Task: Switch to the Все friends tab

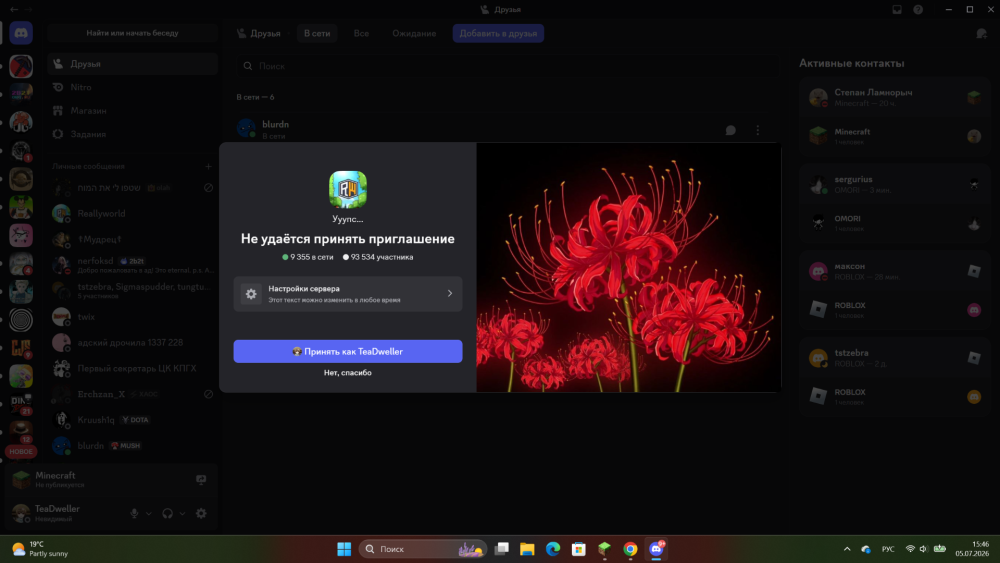Action: click(361, 33)
